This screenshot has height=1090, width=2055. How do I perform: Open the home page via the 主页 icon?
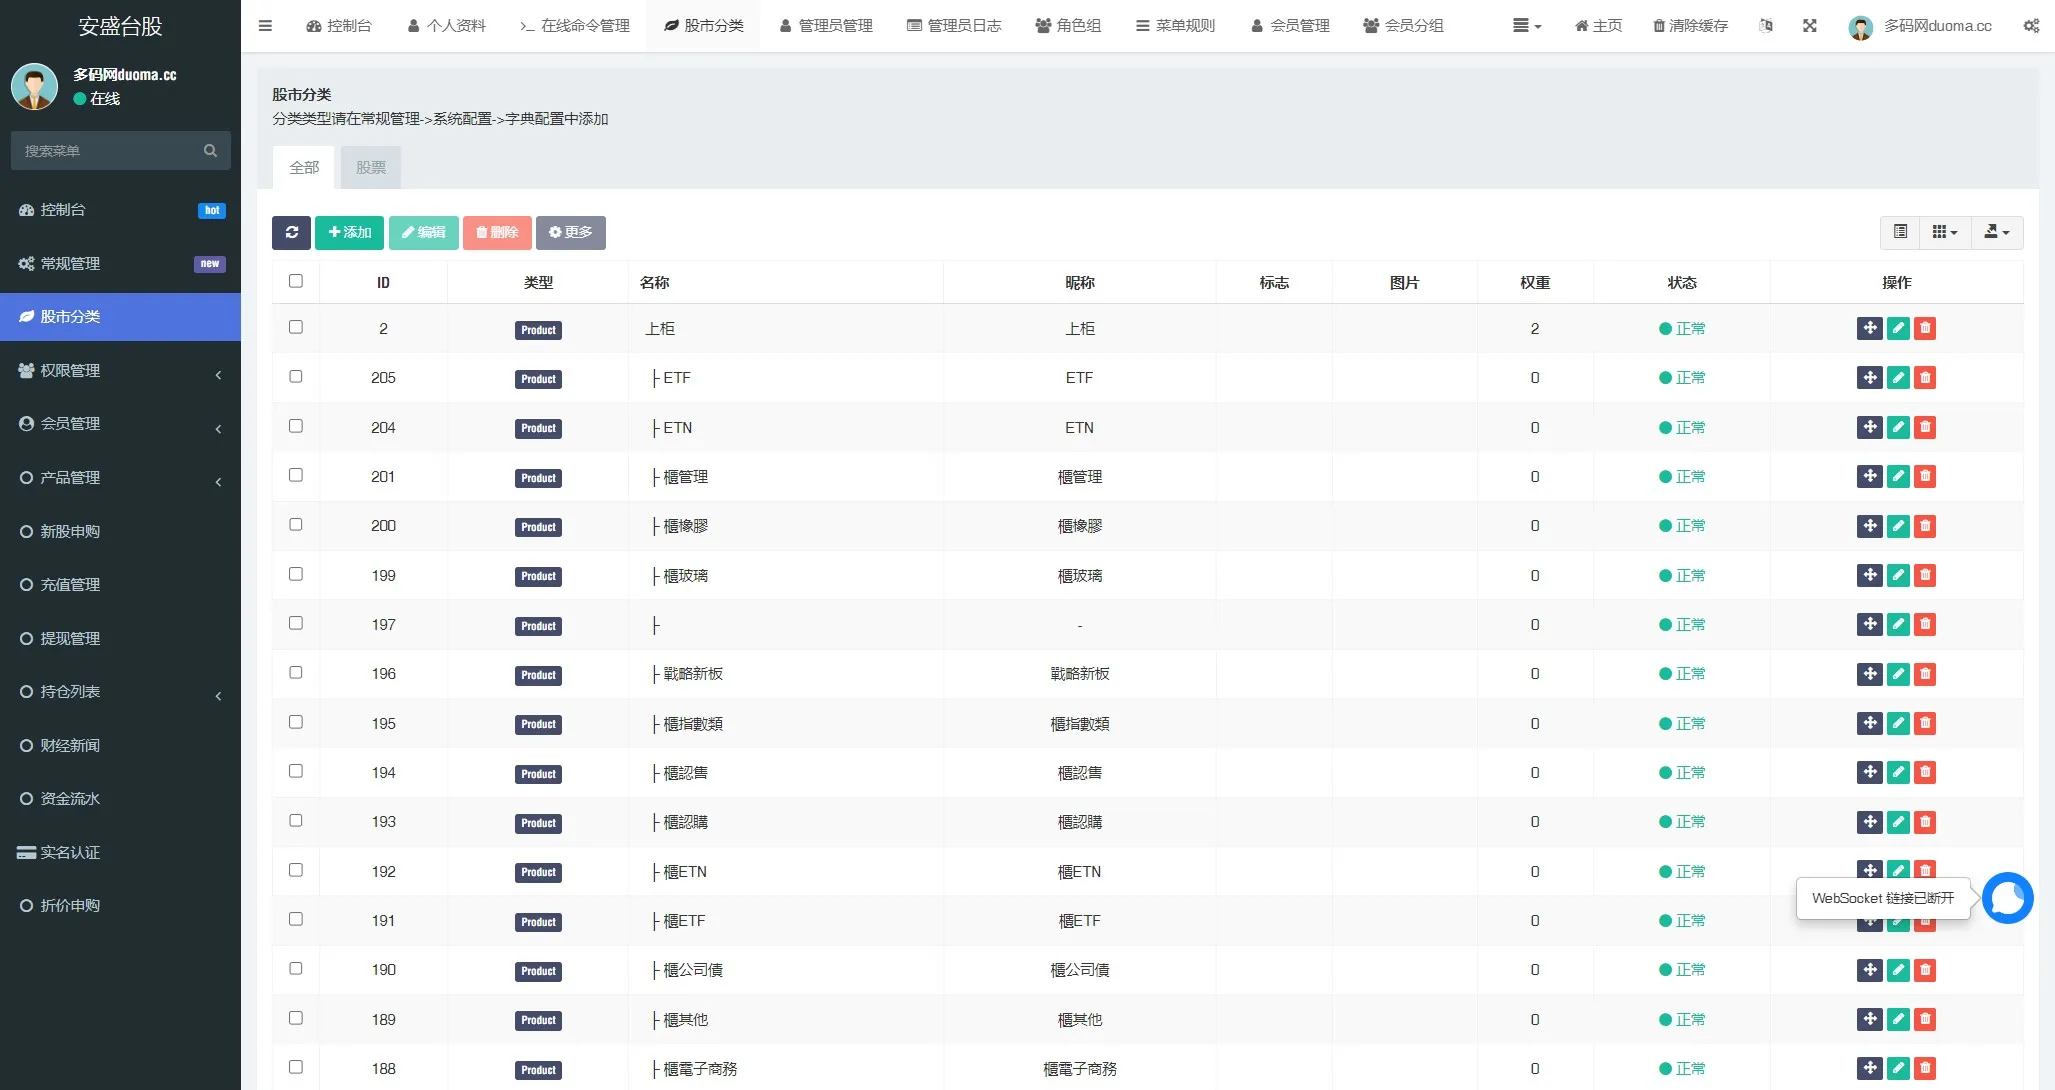tap(1597, 25)
